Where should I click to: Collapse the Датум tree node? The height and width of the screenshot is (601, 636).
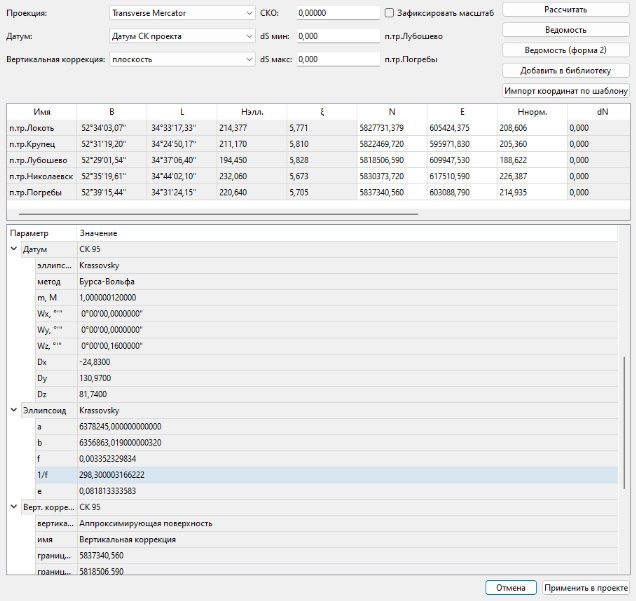(13, 247)
